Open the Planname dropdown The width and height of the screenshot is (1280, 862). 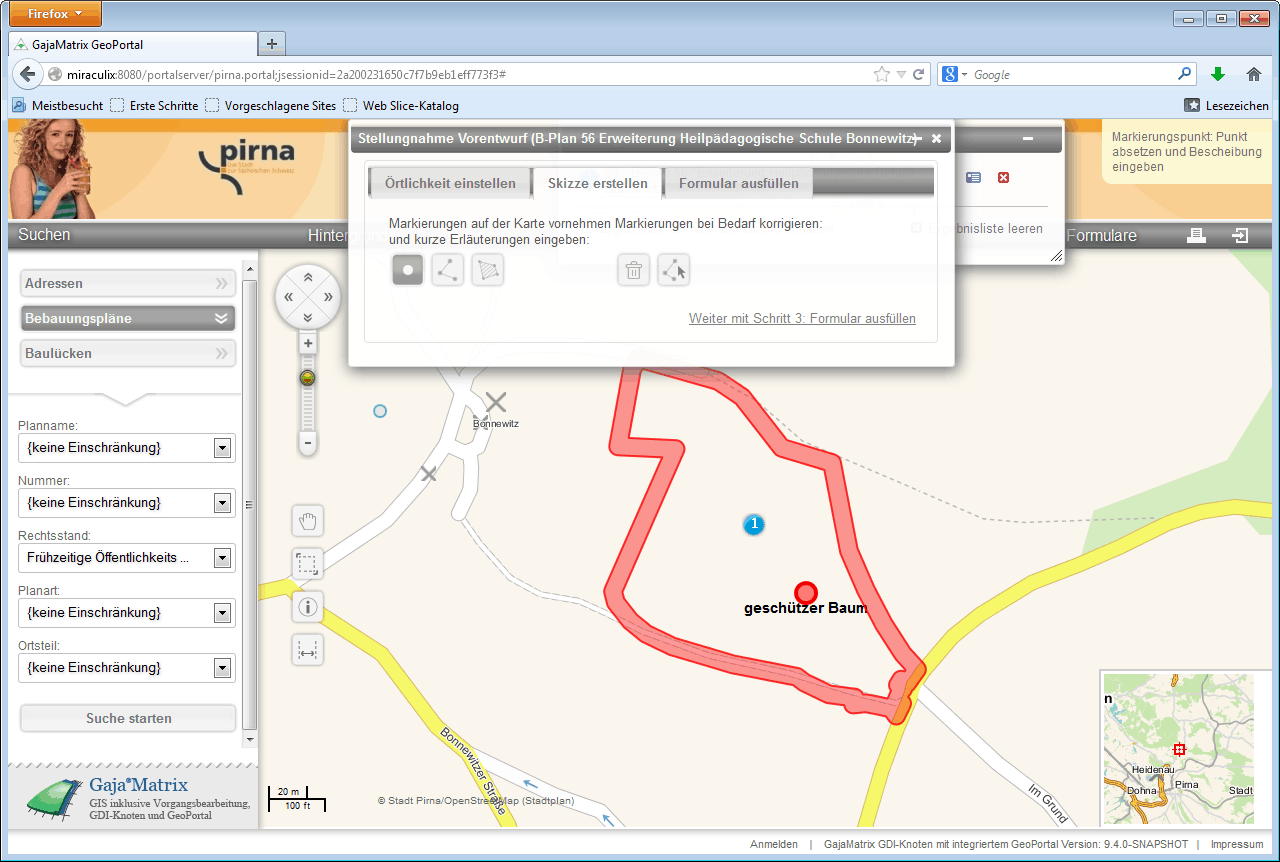[x=222, y=448]
